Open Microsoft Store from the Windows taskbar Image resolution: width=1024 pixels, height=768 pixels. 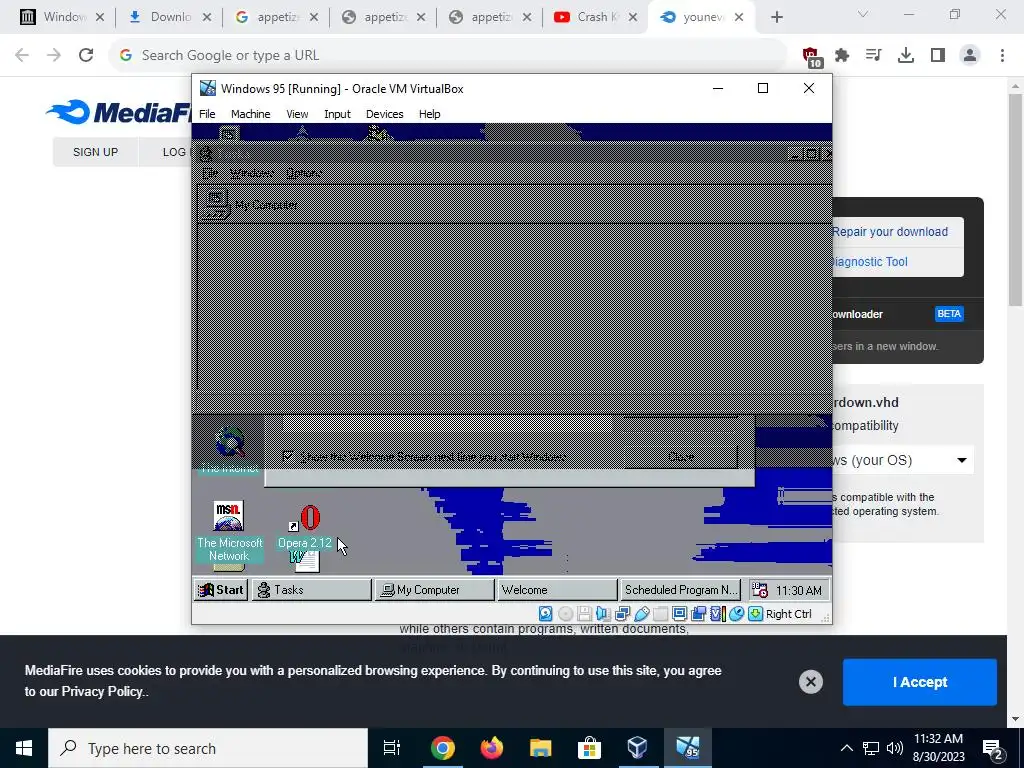pos(589,748)
